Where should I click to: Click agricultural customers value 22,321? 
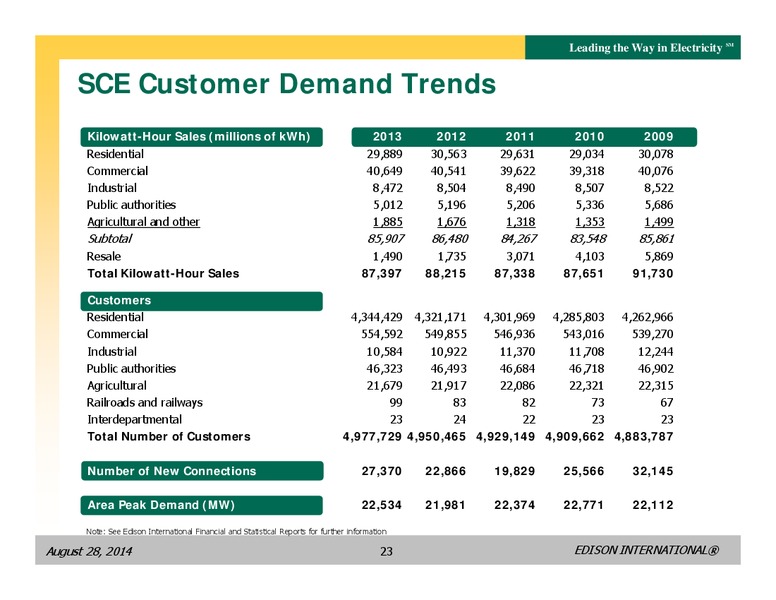tap(586, 386)
